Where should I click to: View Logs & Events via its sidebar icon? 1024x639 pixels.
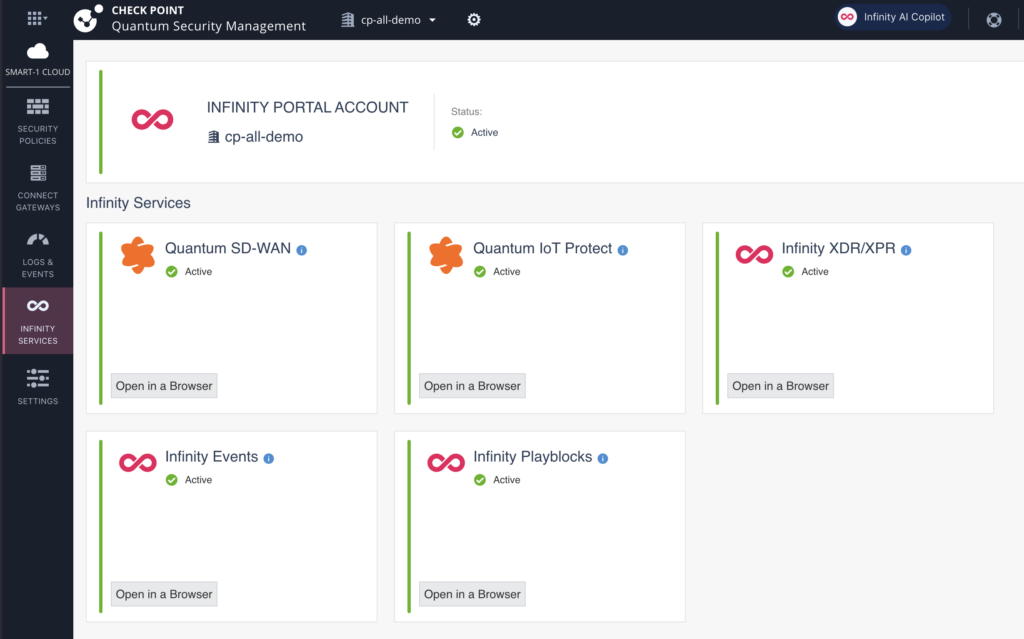tap(37, 239)
